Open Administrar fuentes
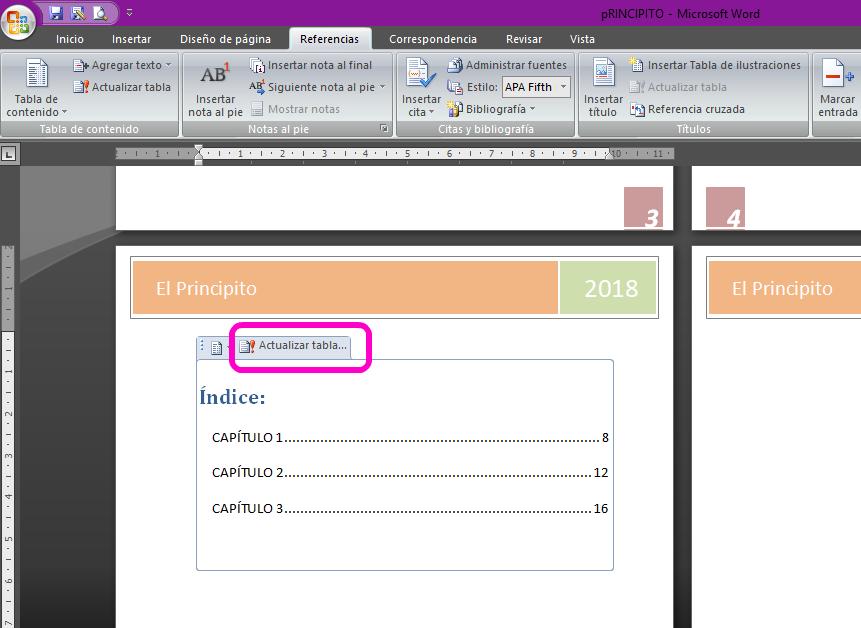 (506, 65)
